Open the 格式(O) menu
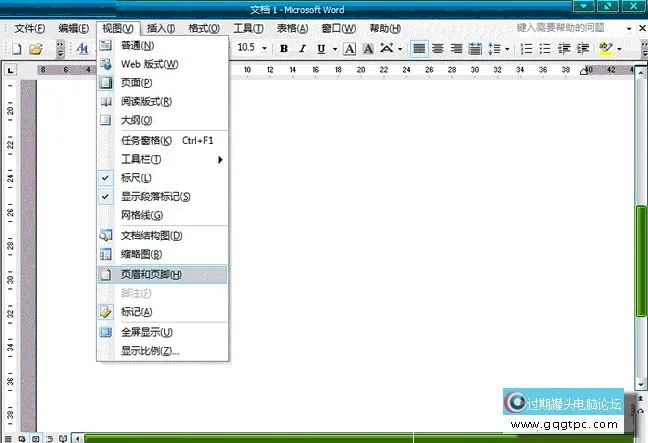This screenshot has height=443, width=648. pos(204,28)
